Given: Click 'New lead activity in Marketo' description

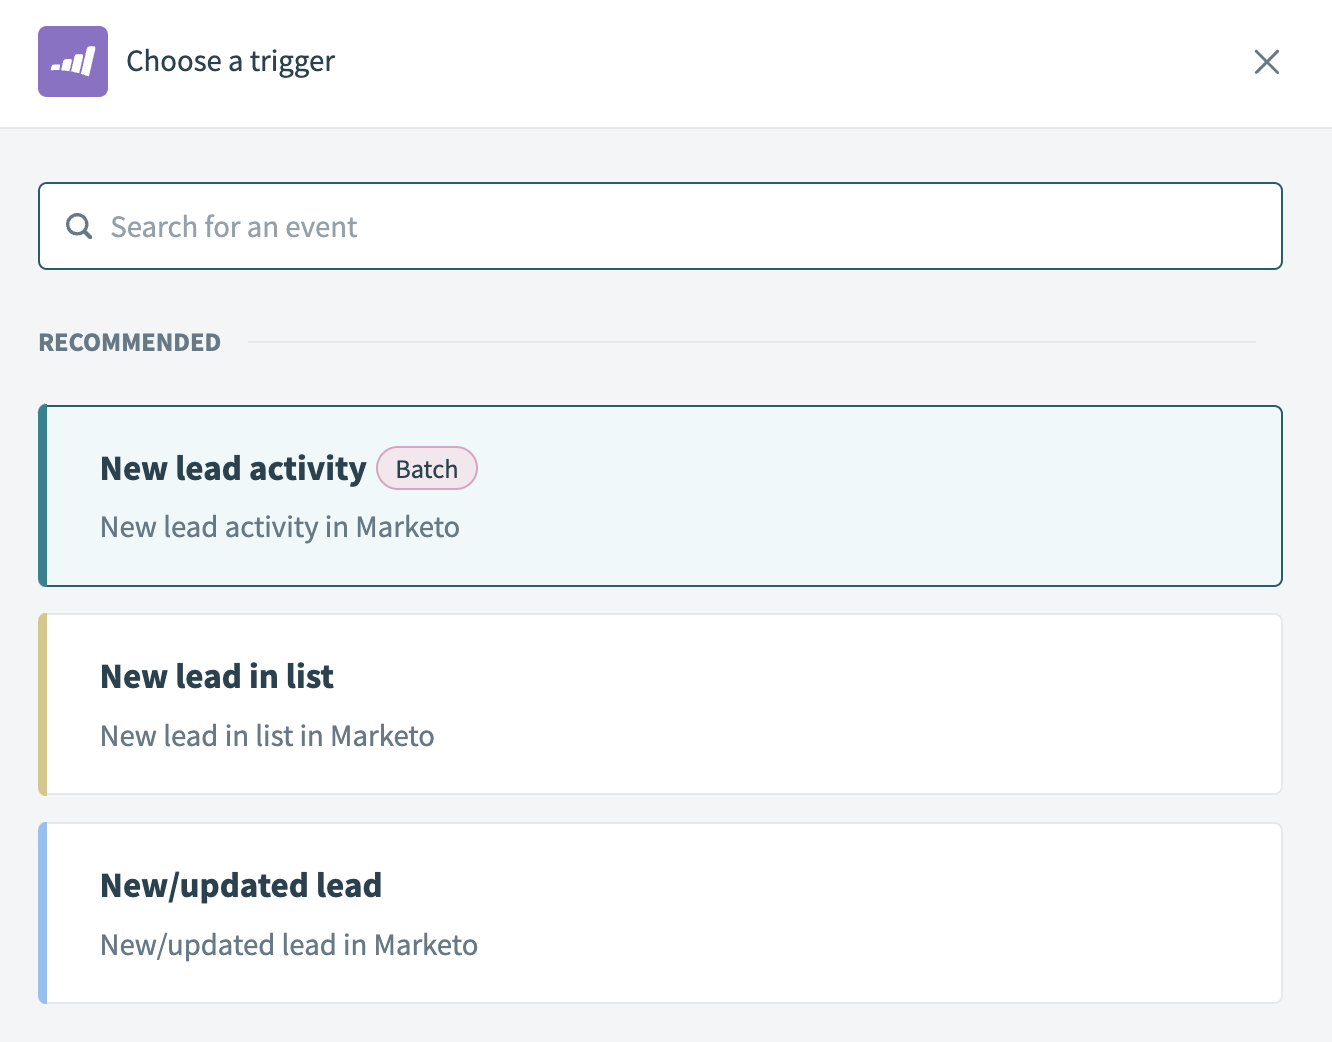Looking at the screenshot, I should pyautogui.click(x=280, y=527).
